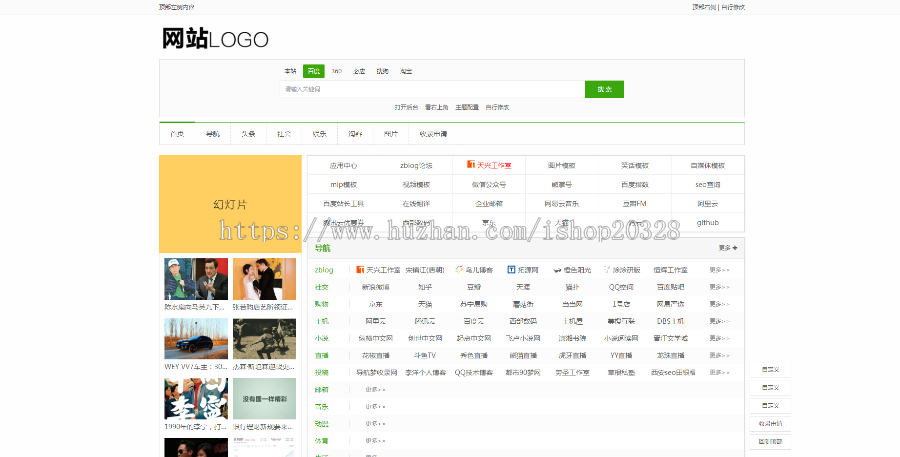Open 首页 in the navigation bar
The height and width of the screenshot is (457, 900).
click(x=177, y=134)
